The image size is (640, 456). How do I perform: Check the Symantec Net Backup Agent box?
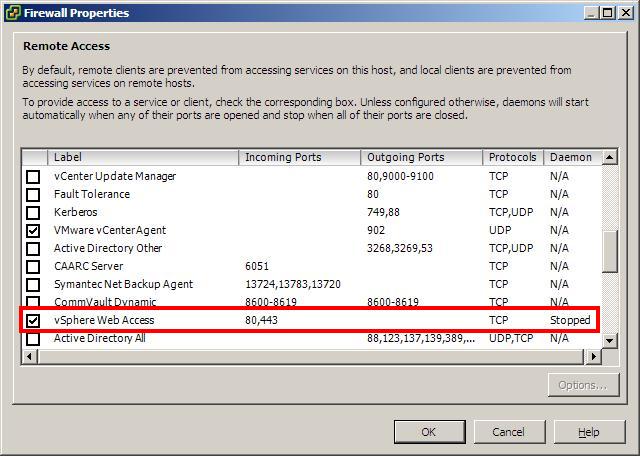(x=33, y=285)
